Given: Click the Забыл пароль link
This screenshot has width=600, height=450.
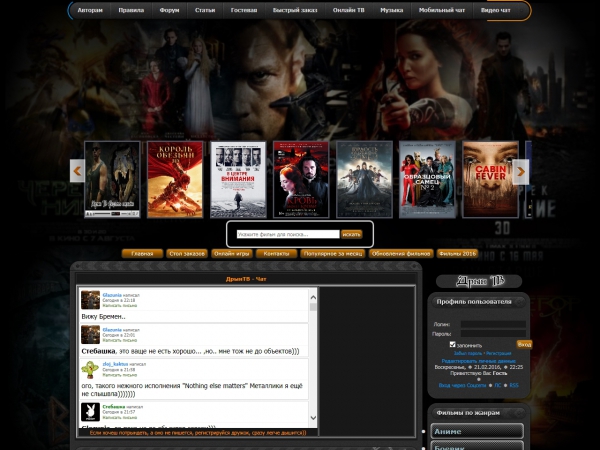Looking at the screenshot, I should 468,354.
